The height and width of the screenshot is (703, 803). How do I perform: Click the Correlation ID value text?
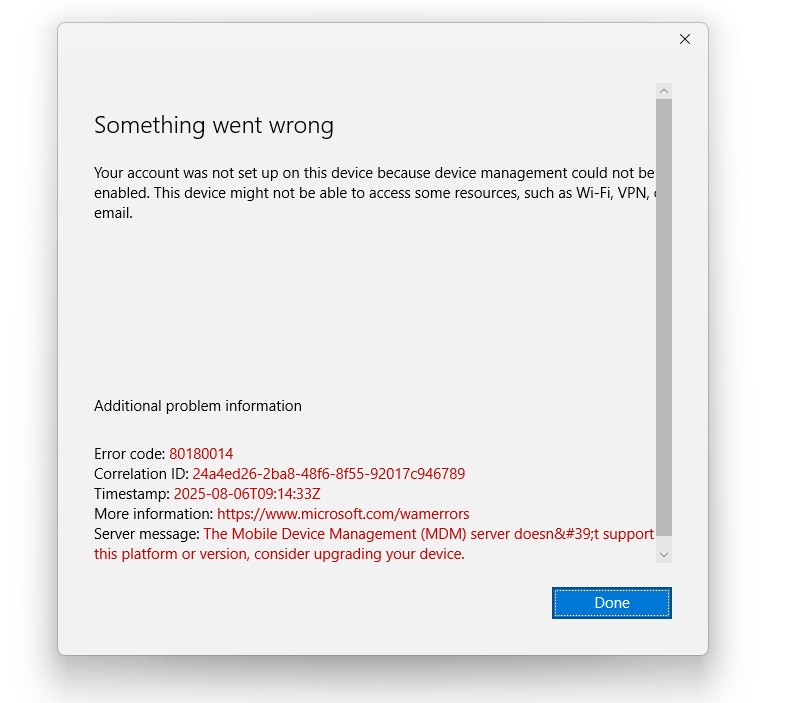point(328,474)
